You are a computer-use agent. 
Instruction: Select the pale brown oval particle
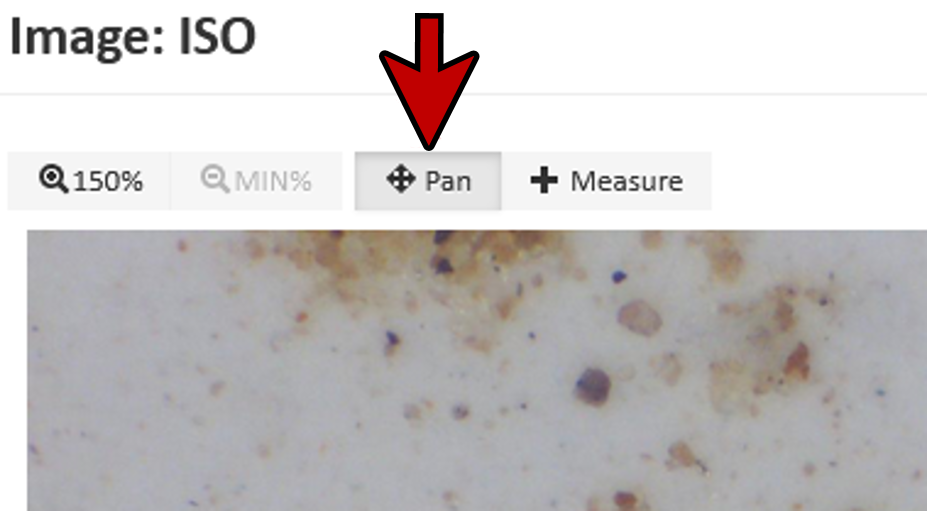(x=639, y=317)
